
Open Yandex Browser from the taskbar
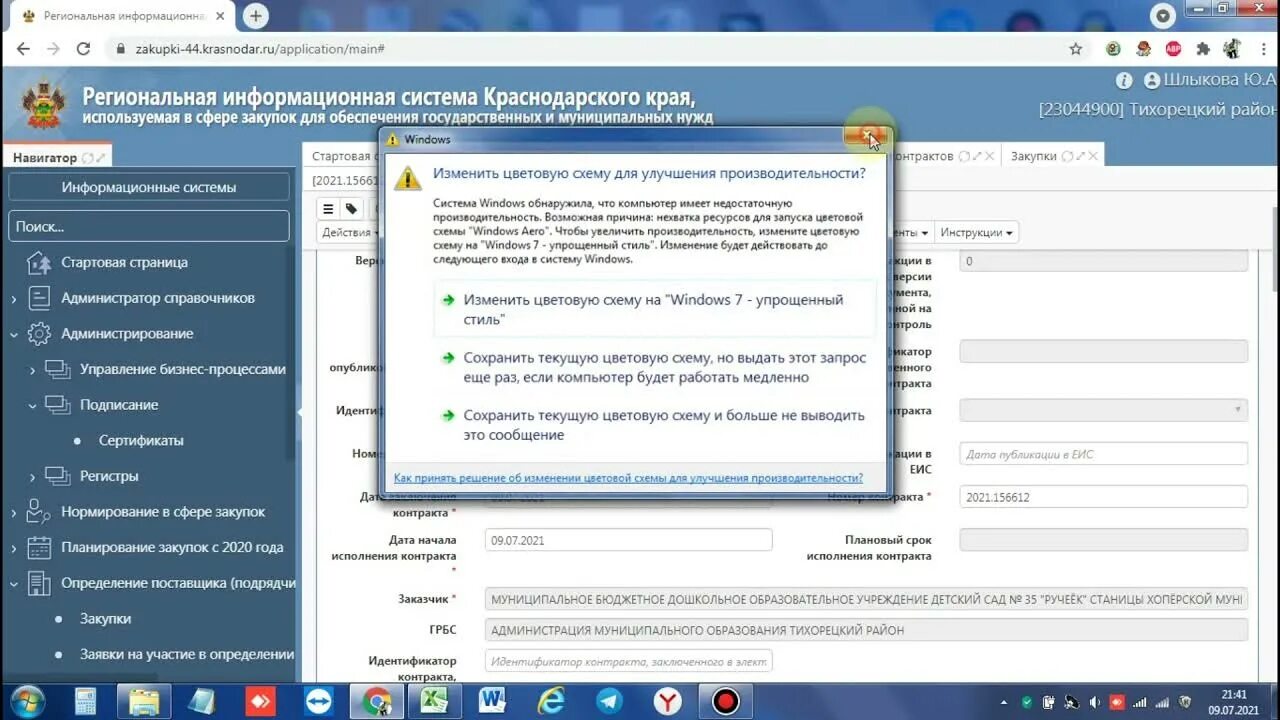(x=667, y=701)
